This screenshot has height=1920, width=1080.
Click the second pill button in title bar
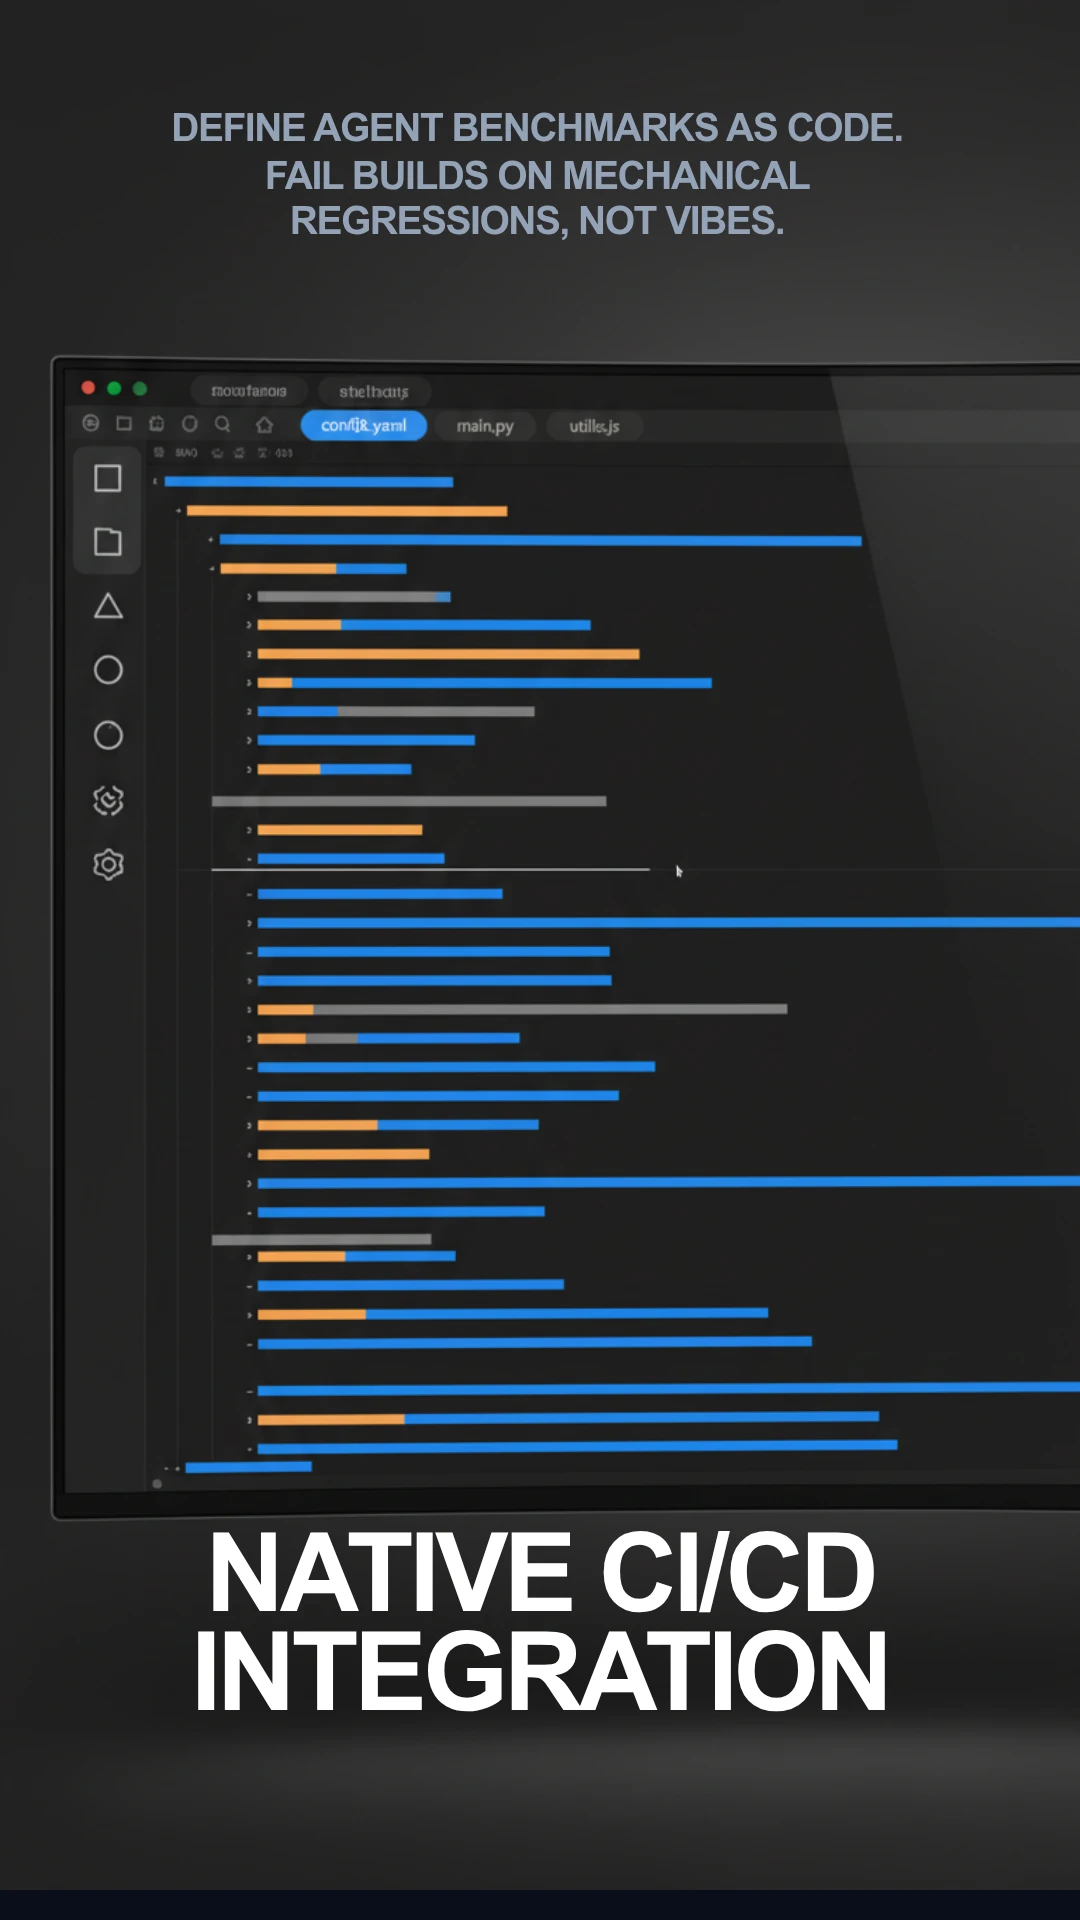pos(373,392)
